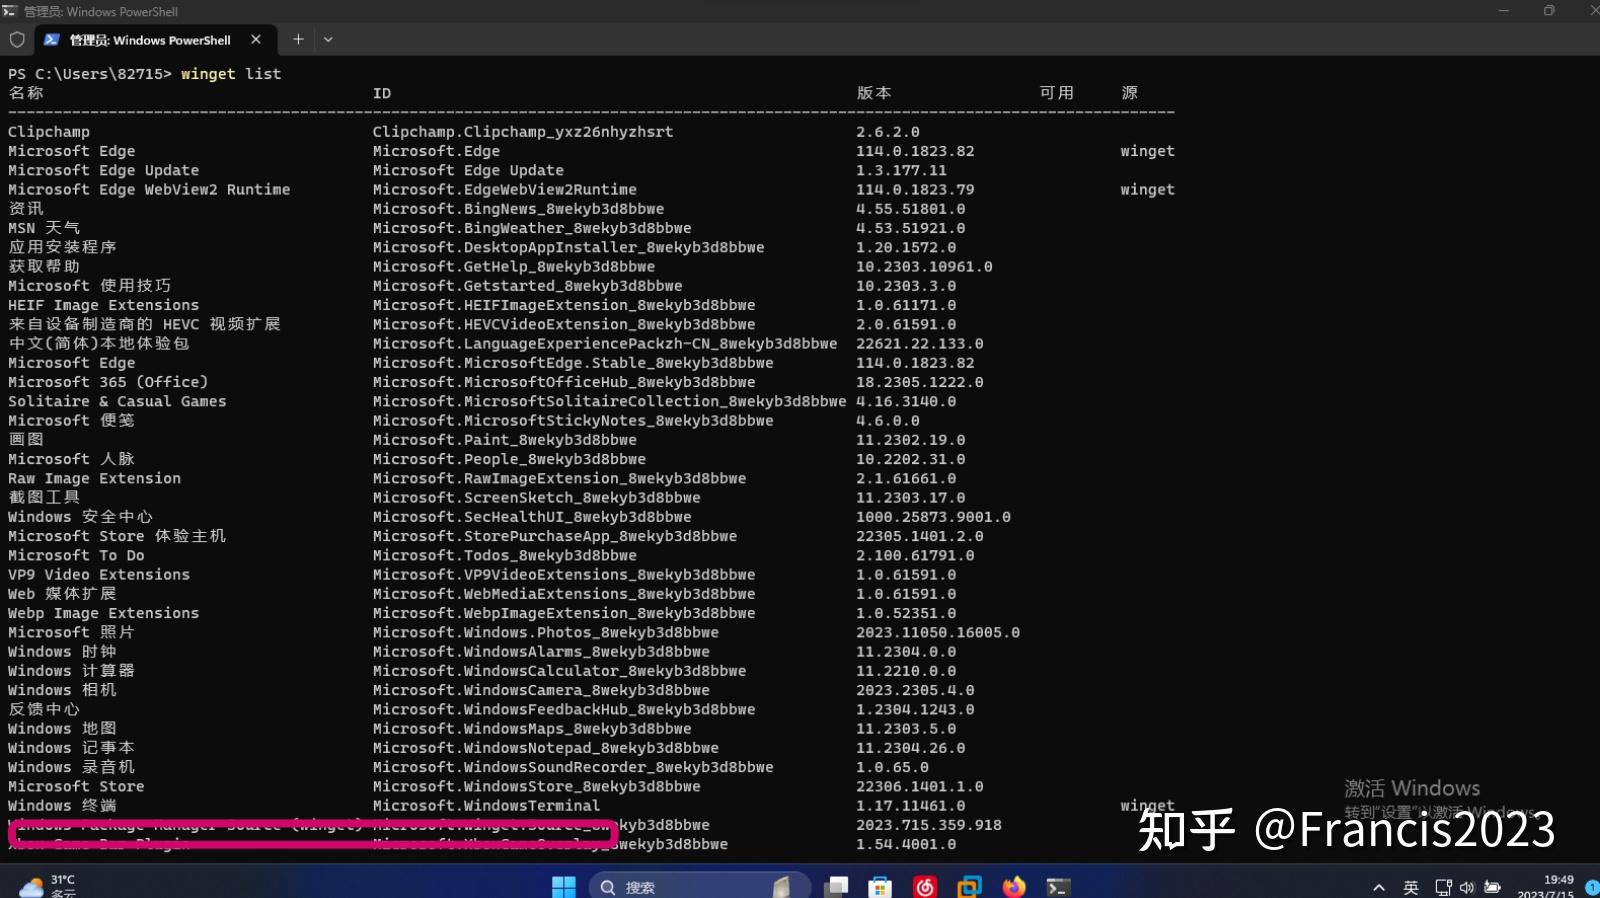Click the Microsoft Edge Update name row
Viewport: 1600px width, 898px height.
coord(104,170)
